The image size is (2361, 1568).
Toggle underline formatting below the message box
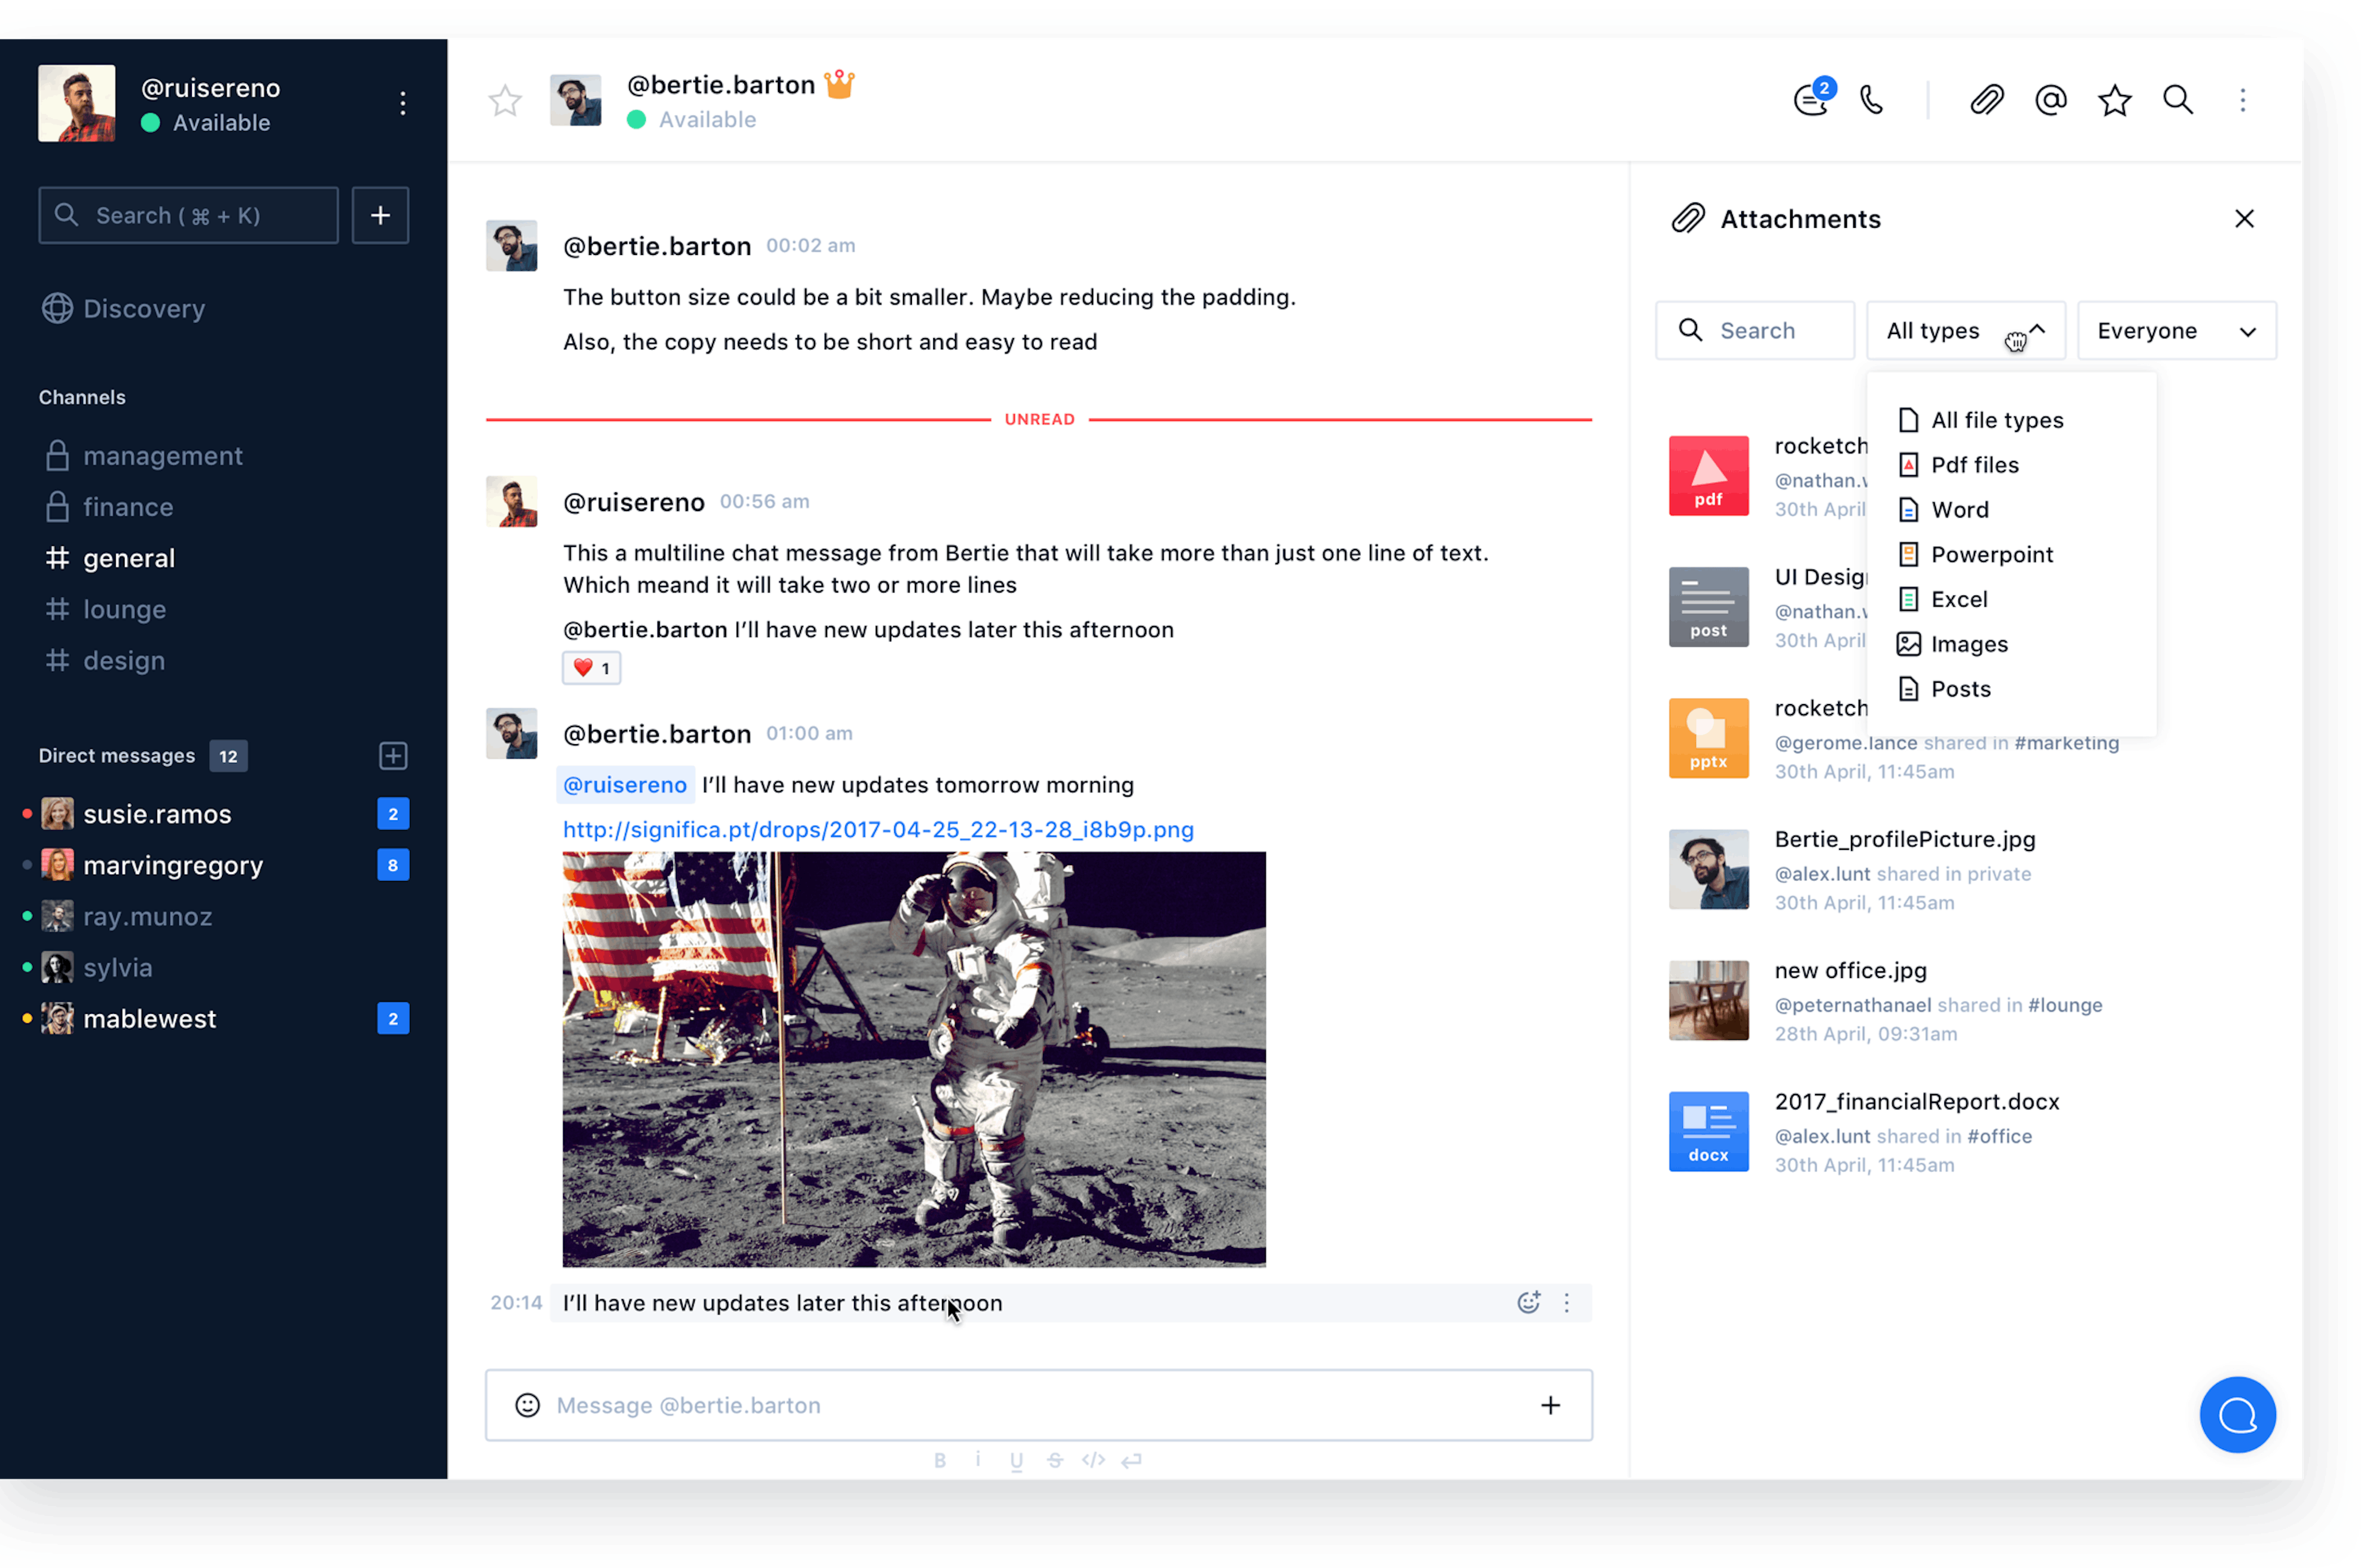click(1017, 1460)
